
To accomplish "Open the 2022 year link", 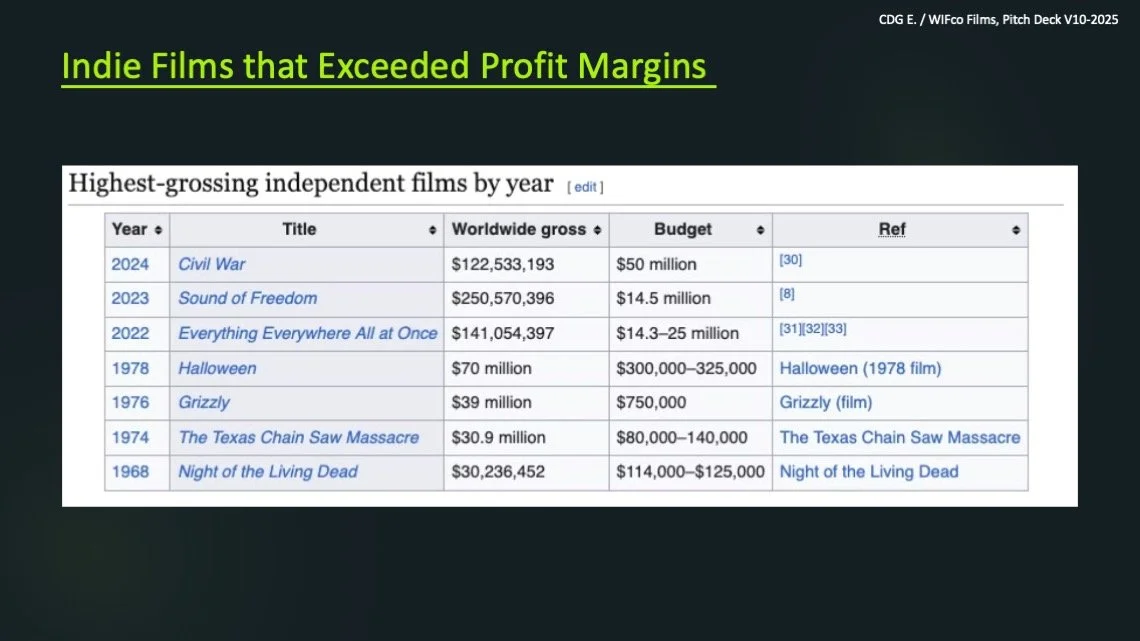I will coord(130,333).
